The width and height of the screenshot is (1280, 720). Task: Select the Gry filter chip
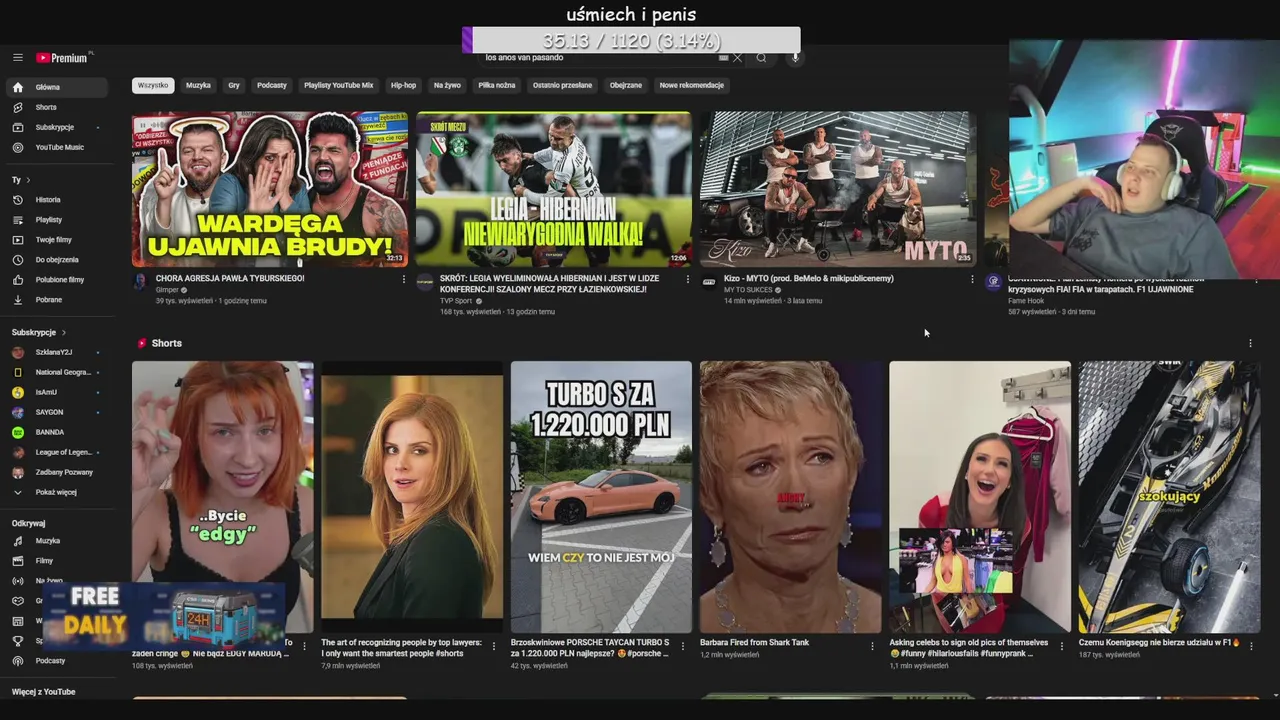click(x=234, y=85)
